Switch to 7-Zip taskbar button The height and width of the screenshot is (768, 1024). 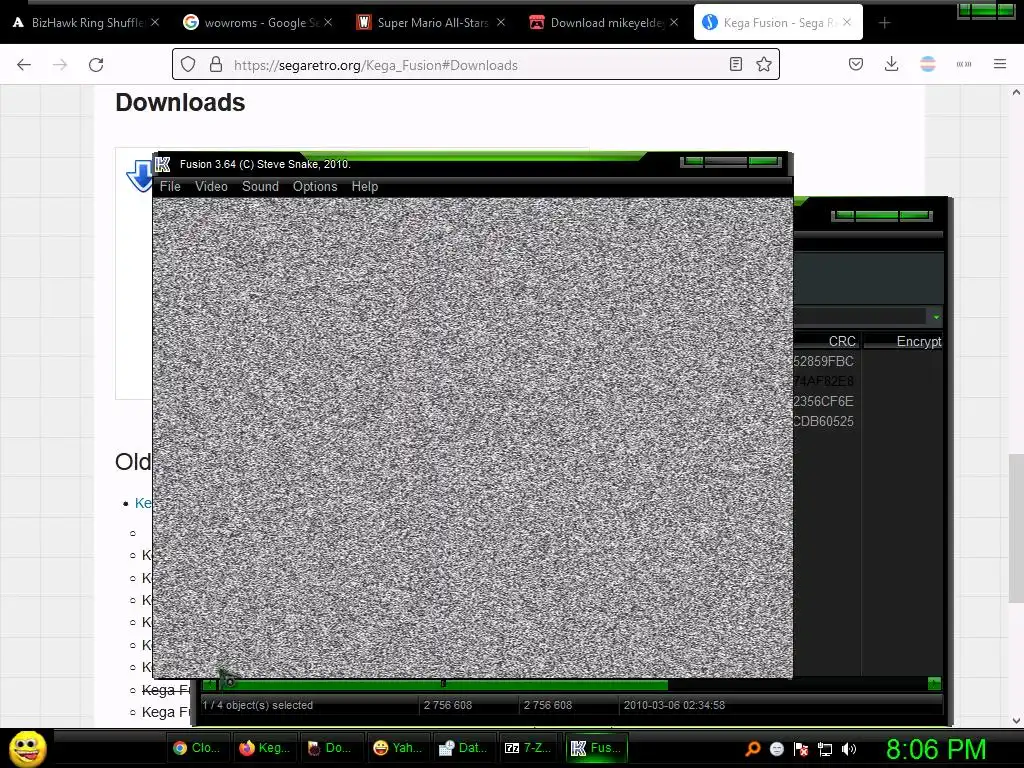point(530,748)
